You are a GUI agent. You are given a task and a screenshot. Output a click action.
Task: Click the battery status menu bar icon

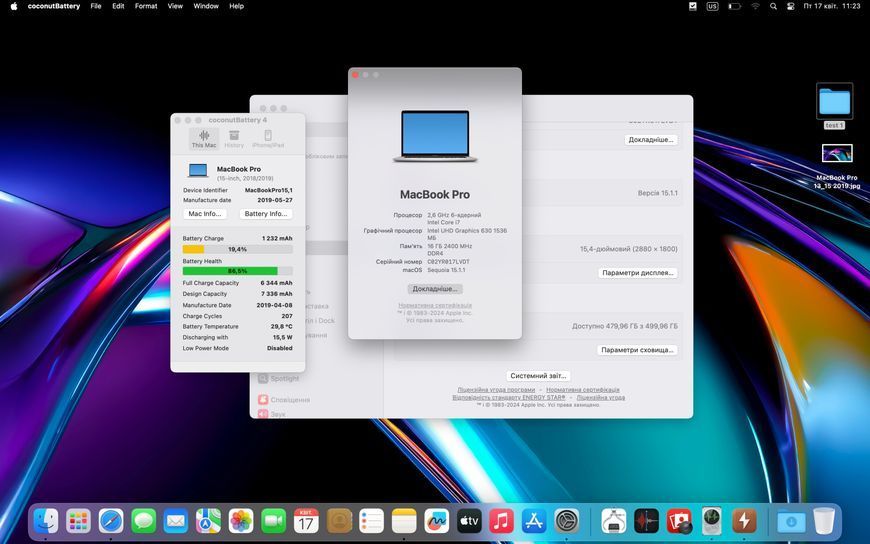734,6
